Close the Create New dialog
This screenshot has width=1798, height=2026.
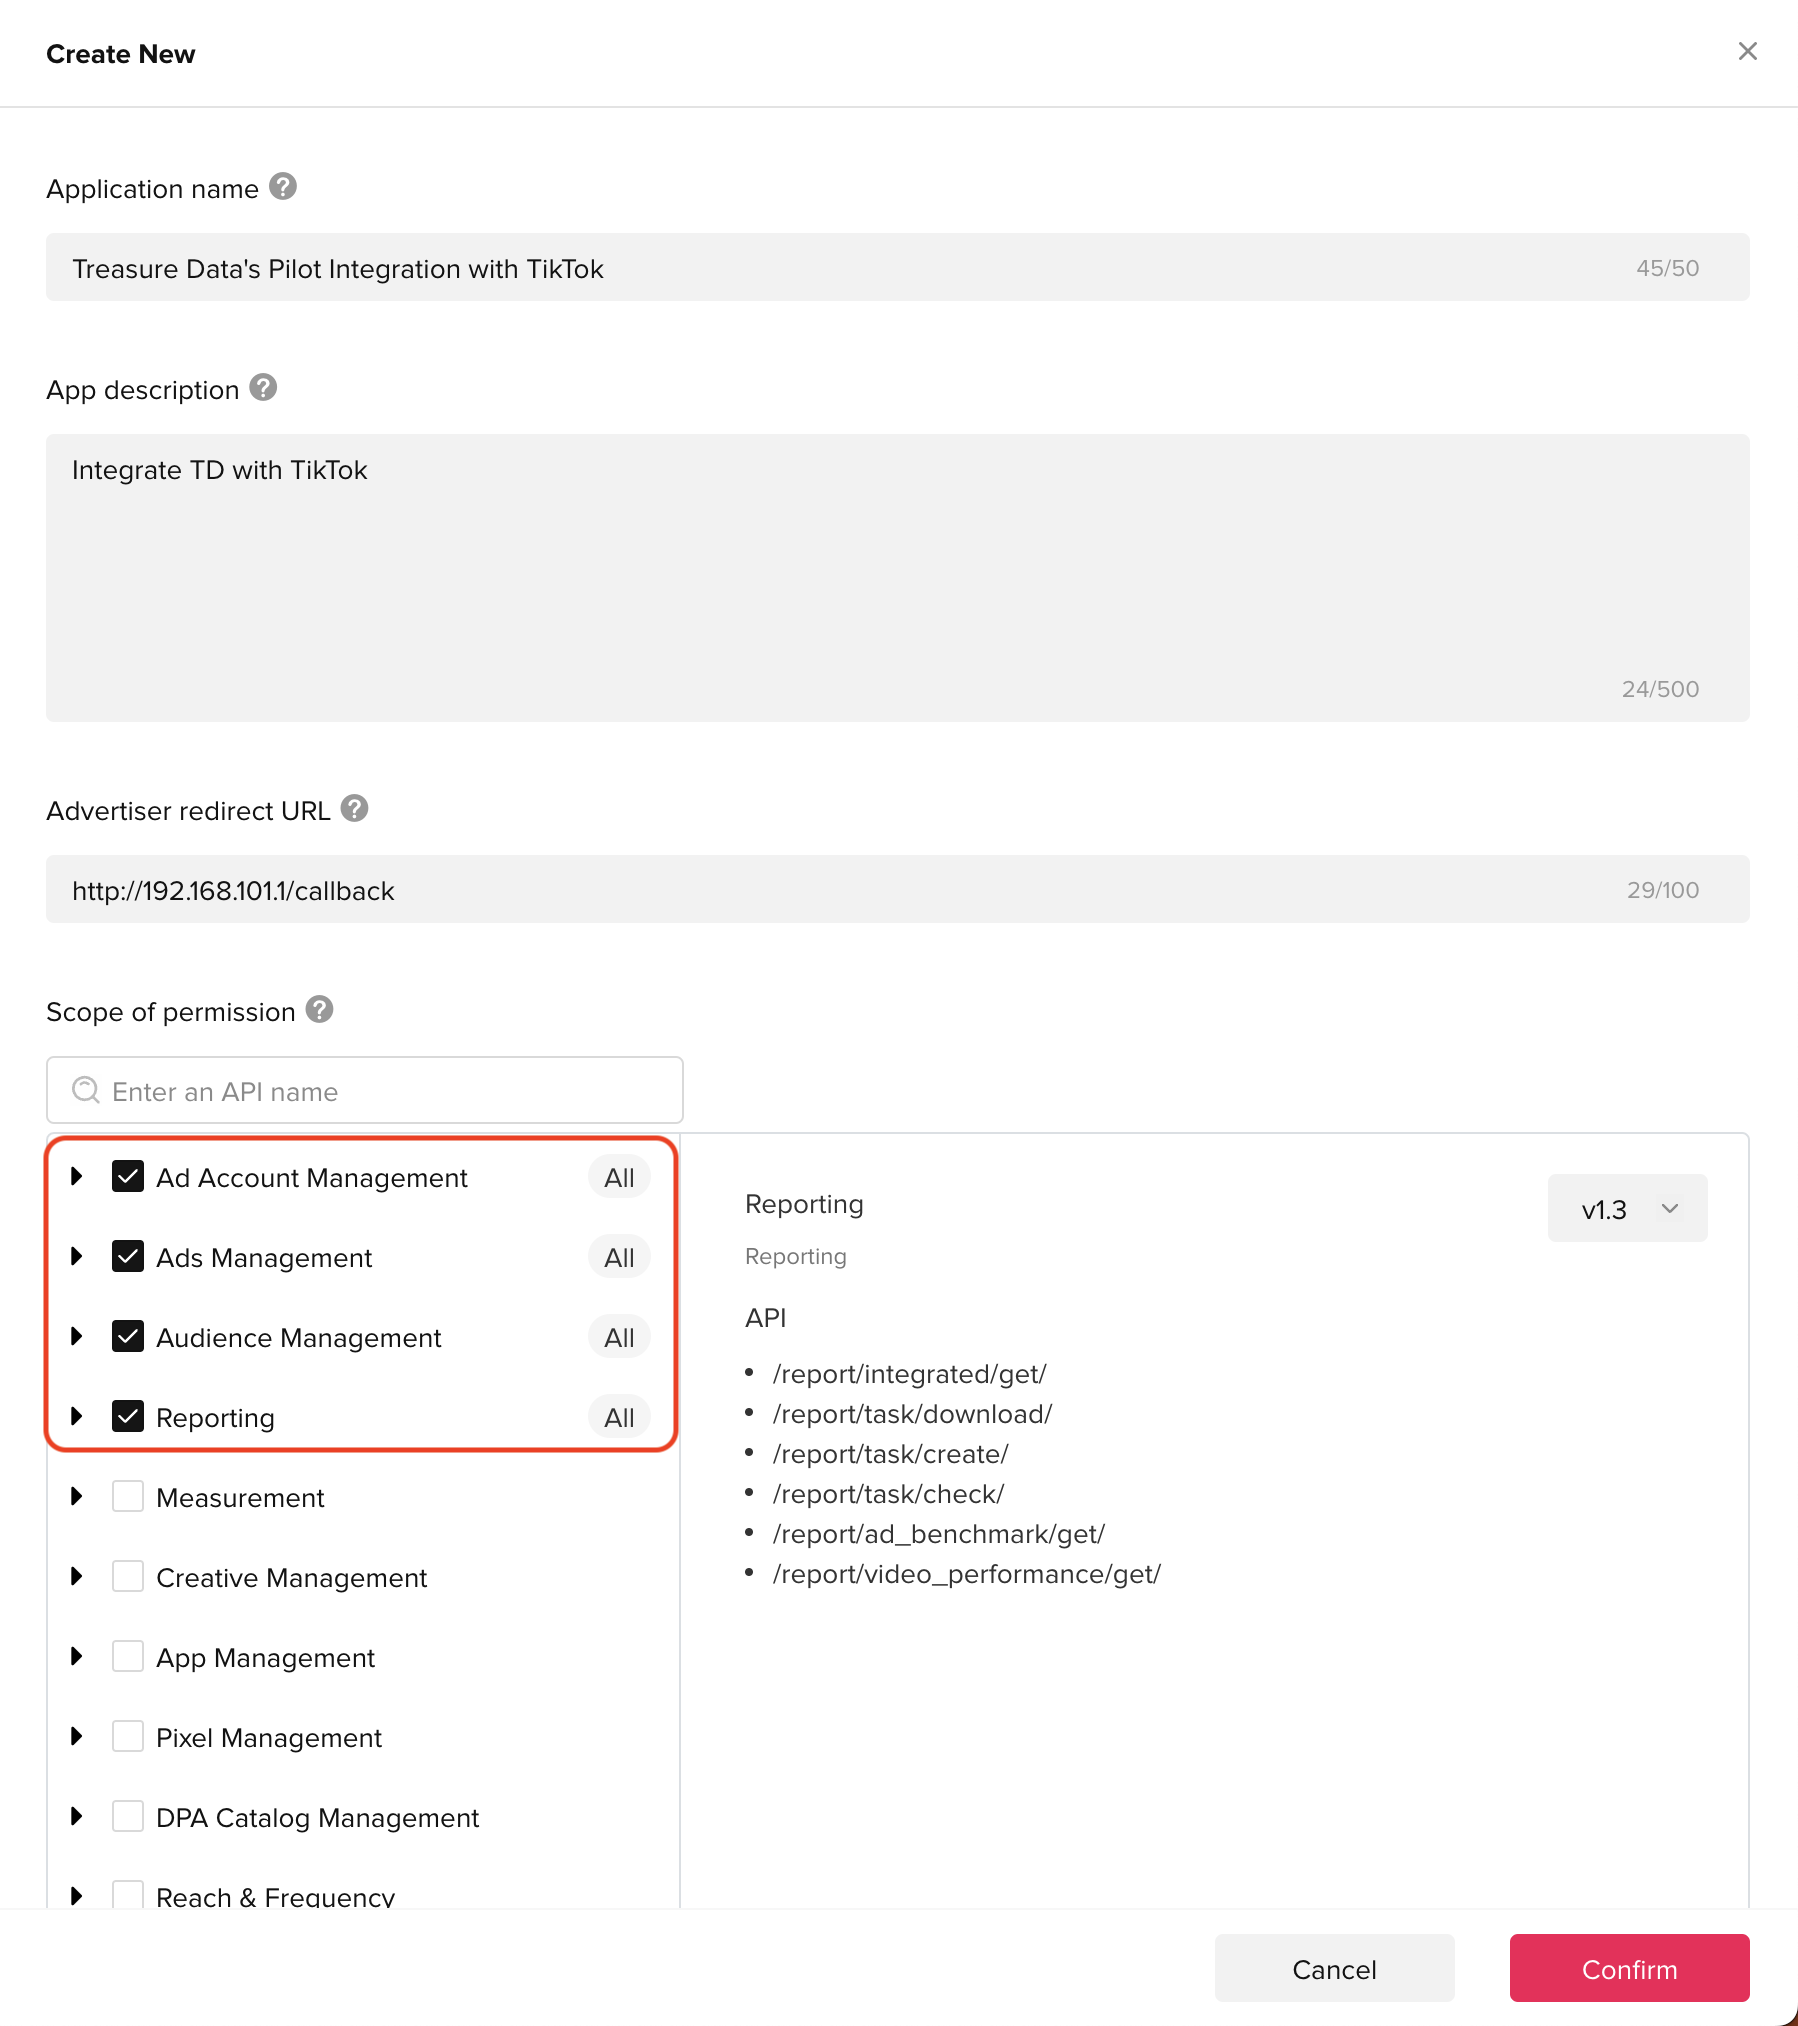[1747, 52]
